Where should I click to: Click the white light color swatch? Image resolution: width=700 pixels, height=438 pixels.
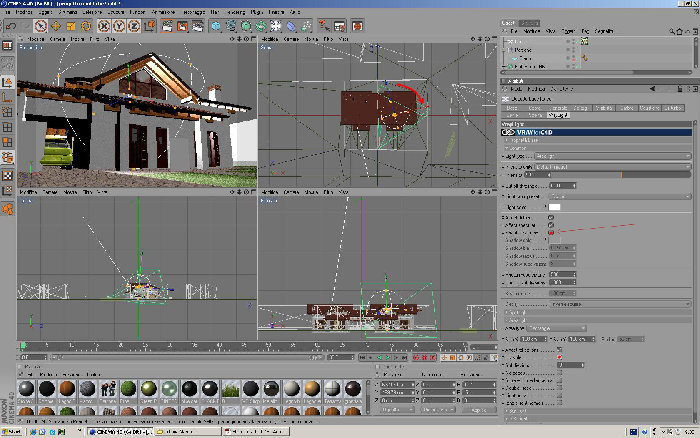pos(554,207)
